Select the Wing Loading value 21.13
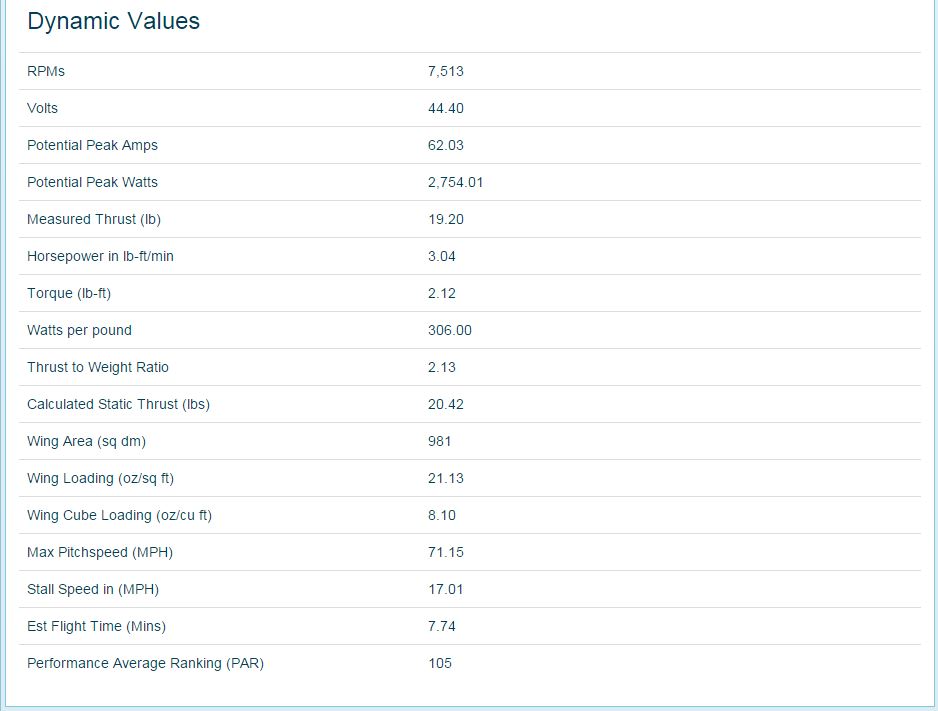 pyautogui.click(x=446, y=478)
